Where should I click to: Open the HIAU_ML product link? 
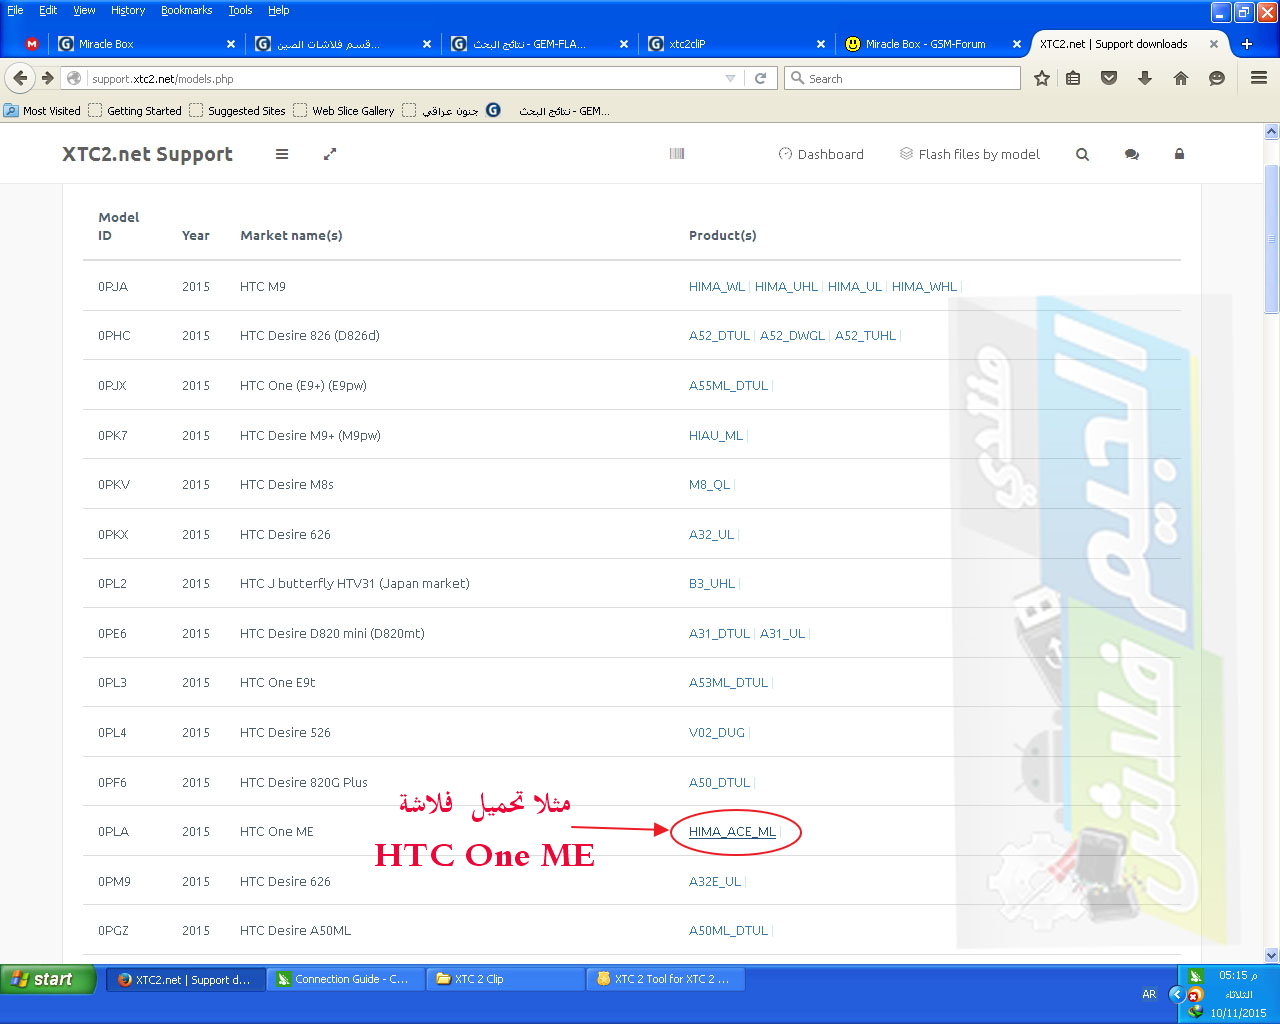(716, 436)
